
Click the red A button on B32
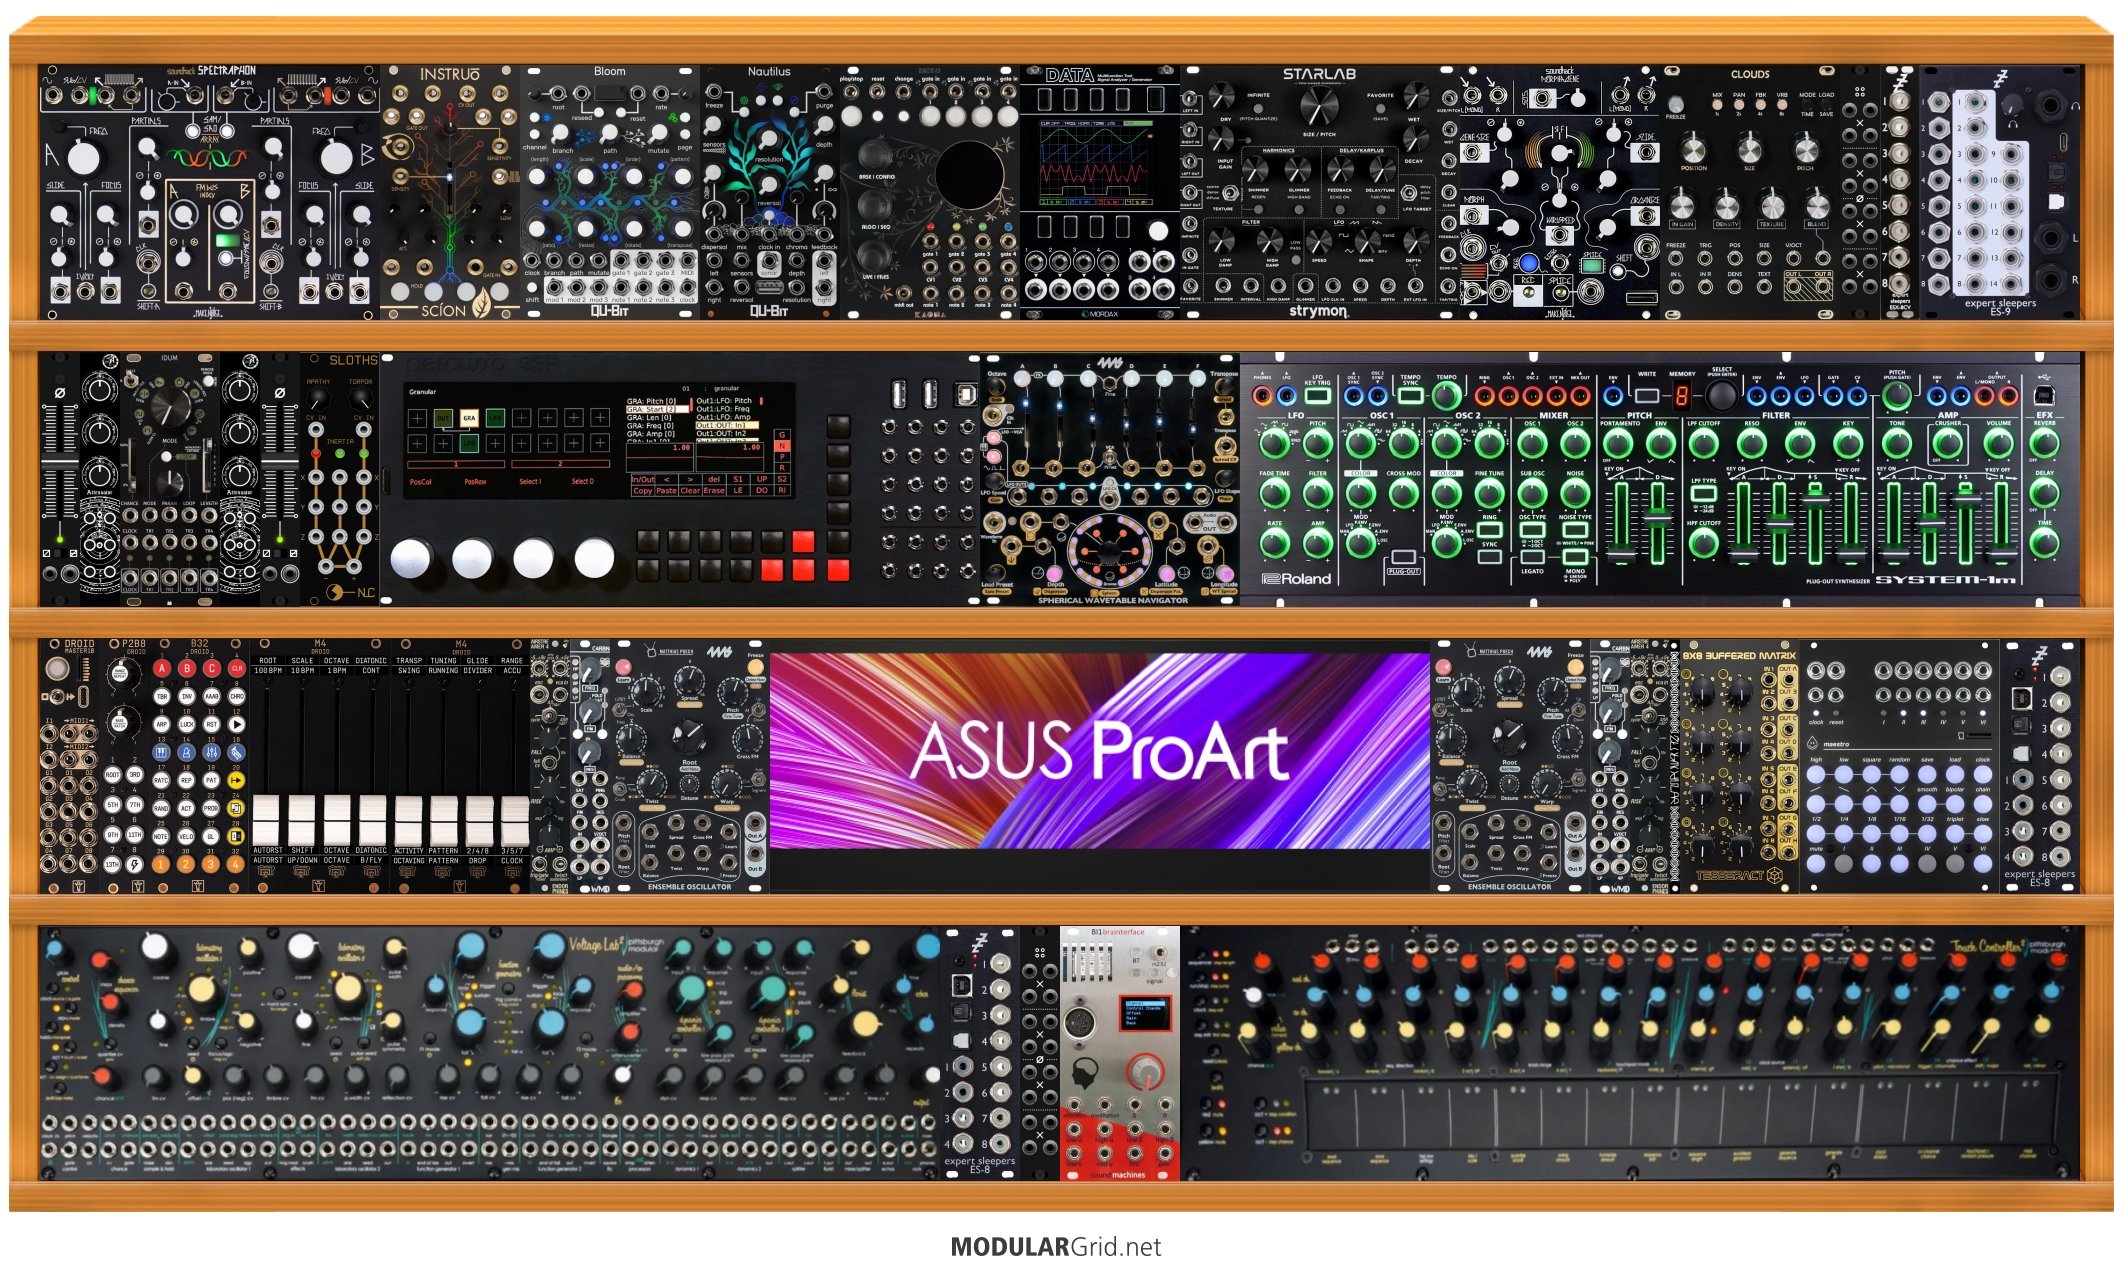162,668
